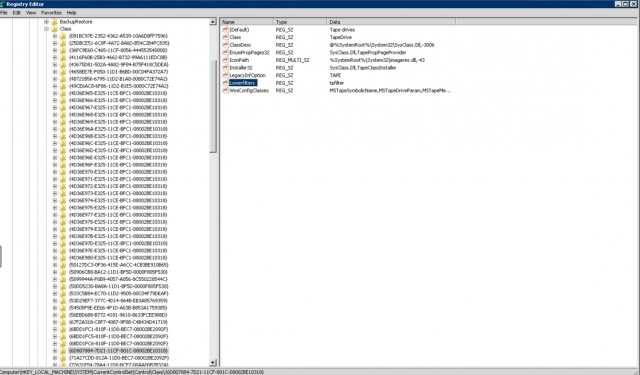
Task: Click the 'Tape drives' data cell
Action: click(x=342, y=30)
